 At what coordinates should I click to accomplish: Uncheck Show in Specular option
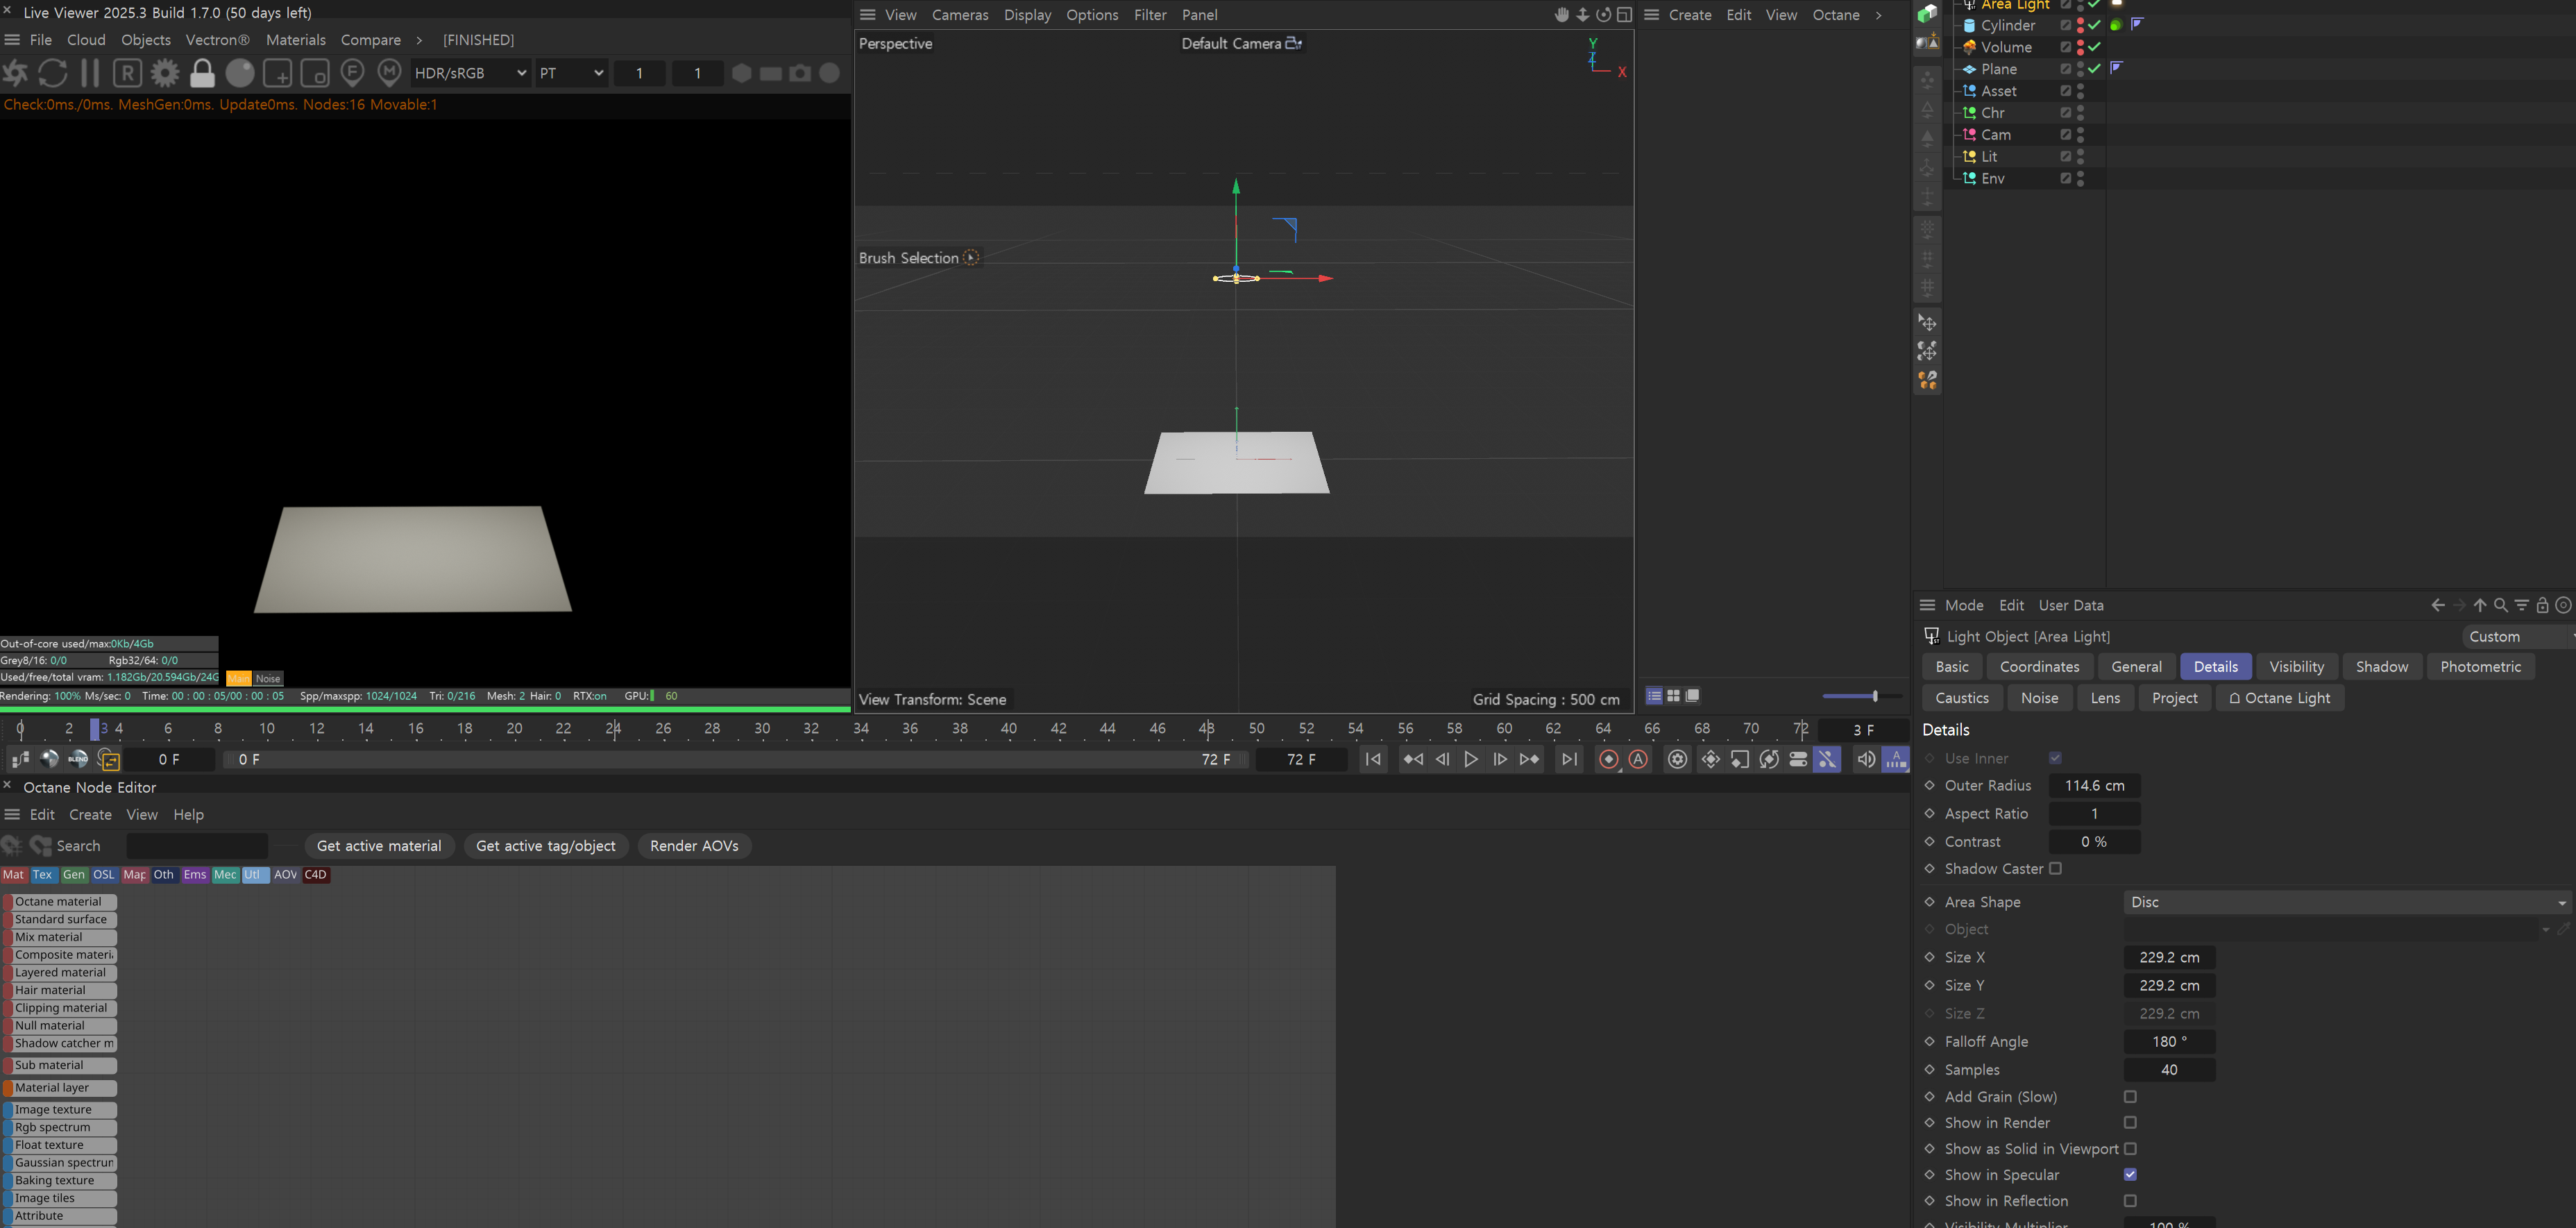pyautogui.click(x=2130, y=1175)
